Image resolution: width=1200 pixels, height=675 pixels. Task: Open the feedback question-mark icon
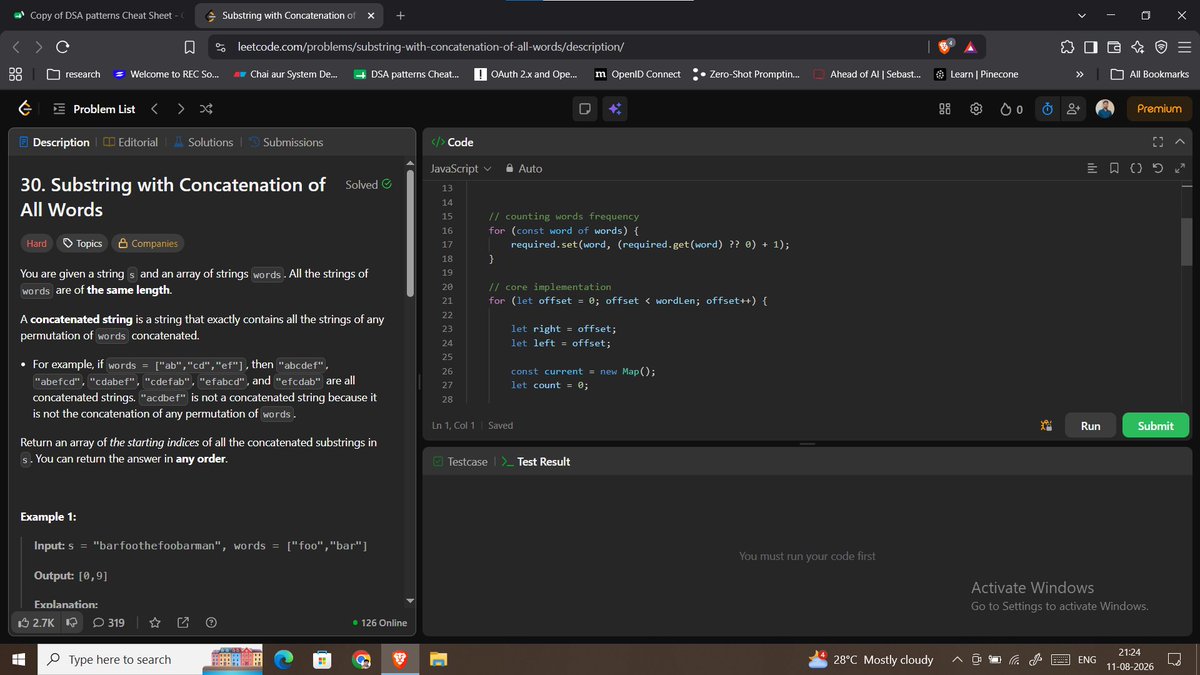click(x=211, y=622)
